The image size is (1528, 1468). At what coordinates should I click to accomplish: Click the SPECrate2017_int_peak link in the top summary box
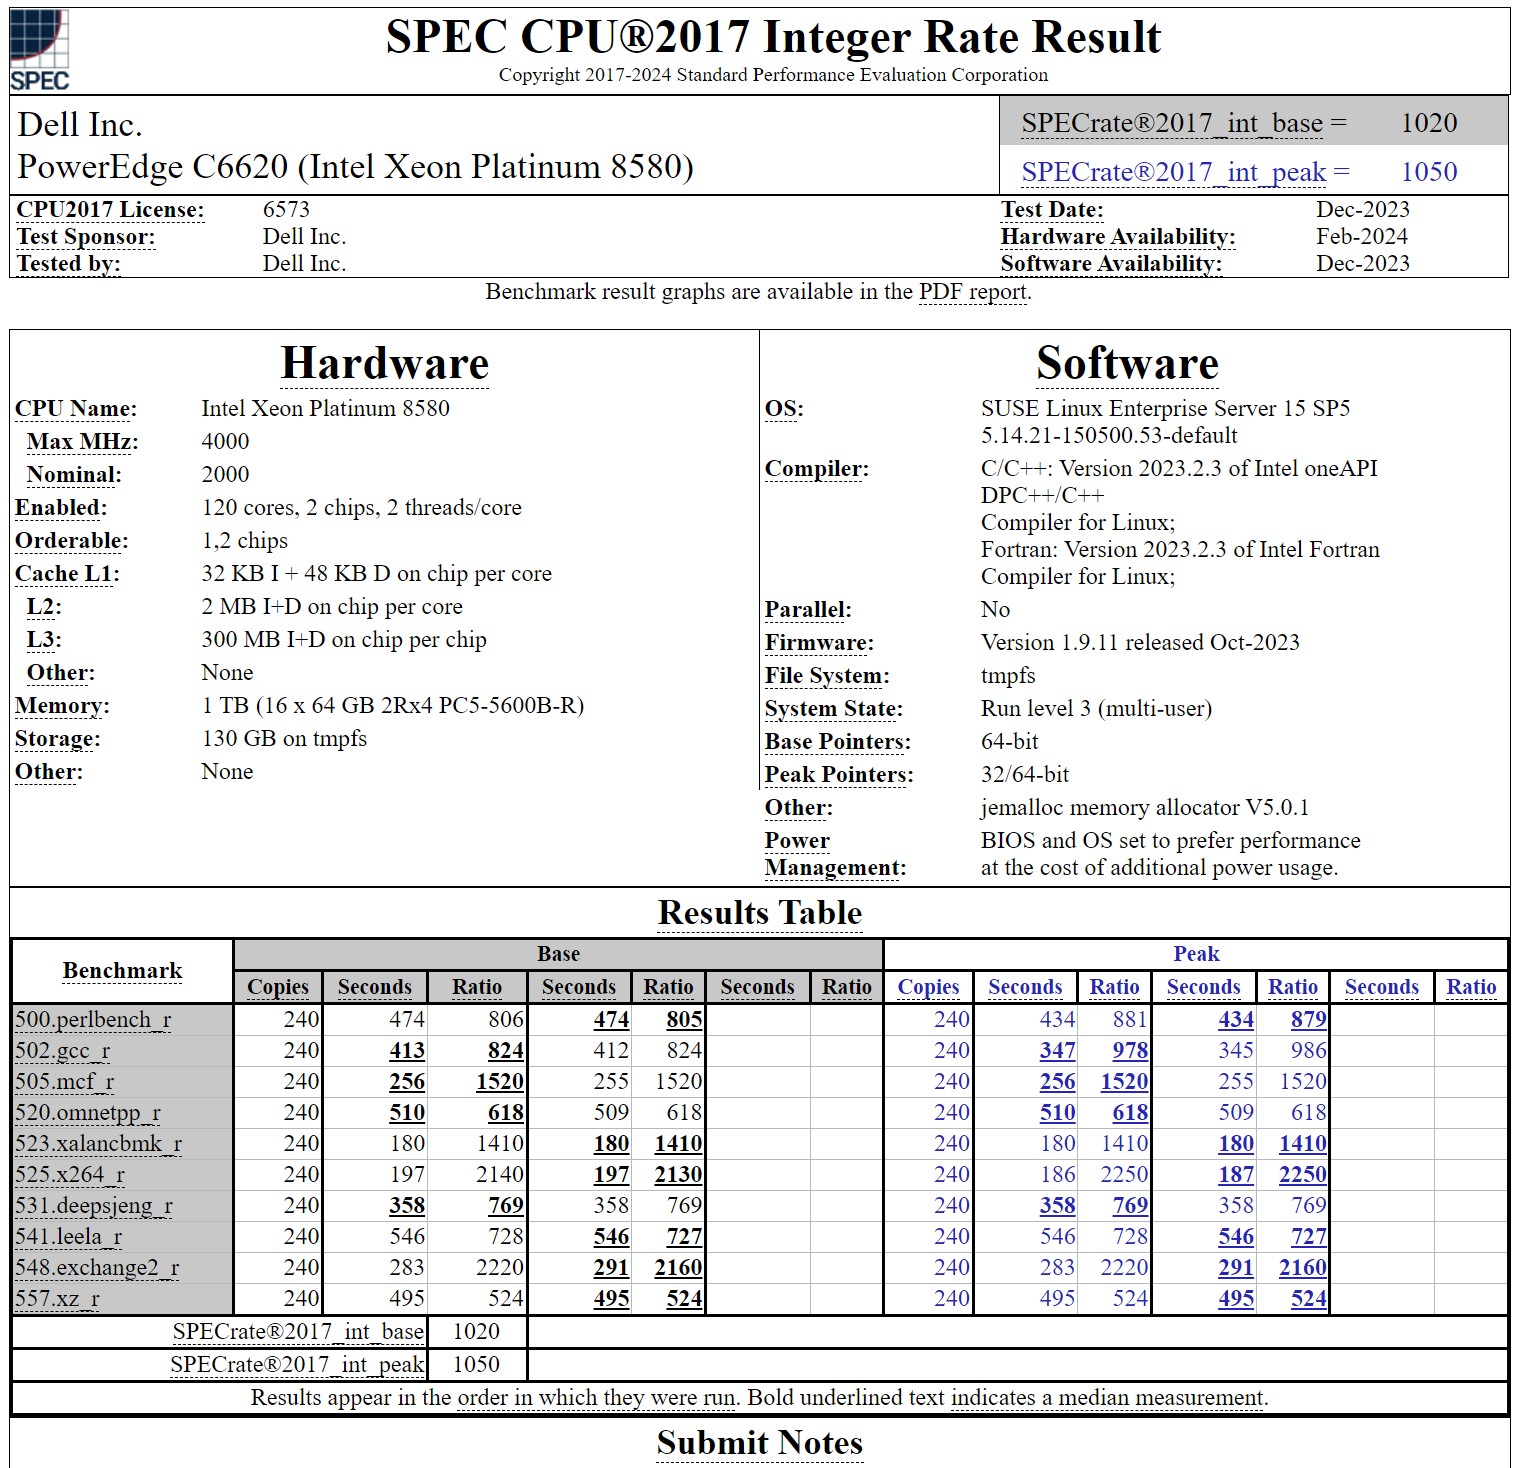tap(1174, 172)
